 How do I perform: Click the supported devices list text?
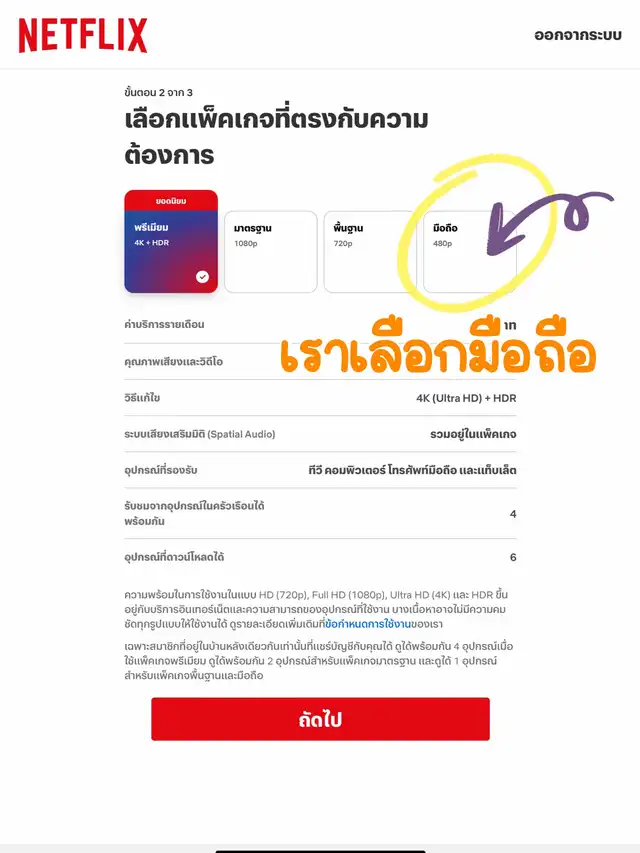[x=413, y=470]
